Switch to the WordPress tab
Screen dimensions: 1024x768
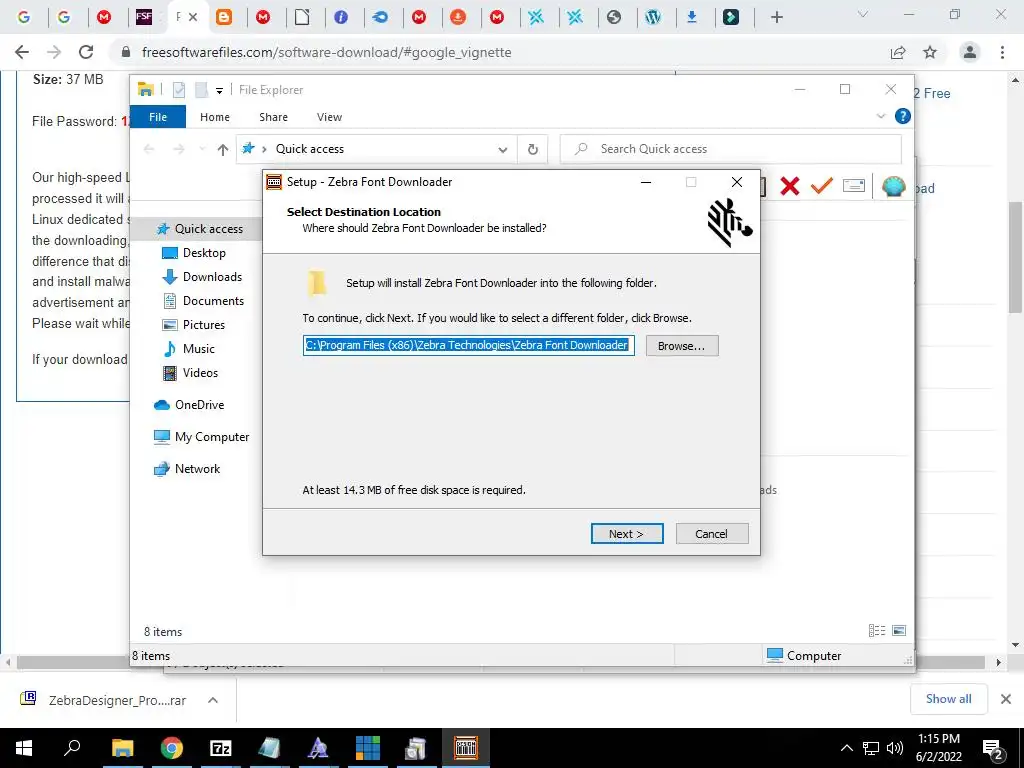pyautogui.click(x=653, y=17)
